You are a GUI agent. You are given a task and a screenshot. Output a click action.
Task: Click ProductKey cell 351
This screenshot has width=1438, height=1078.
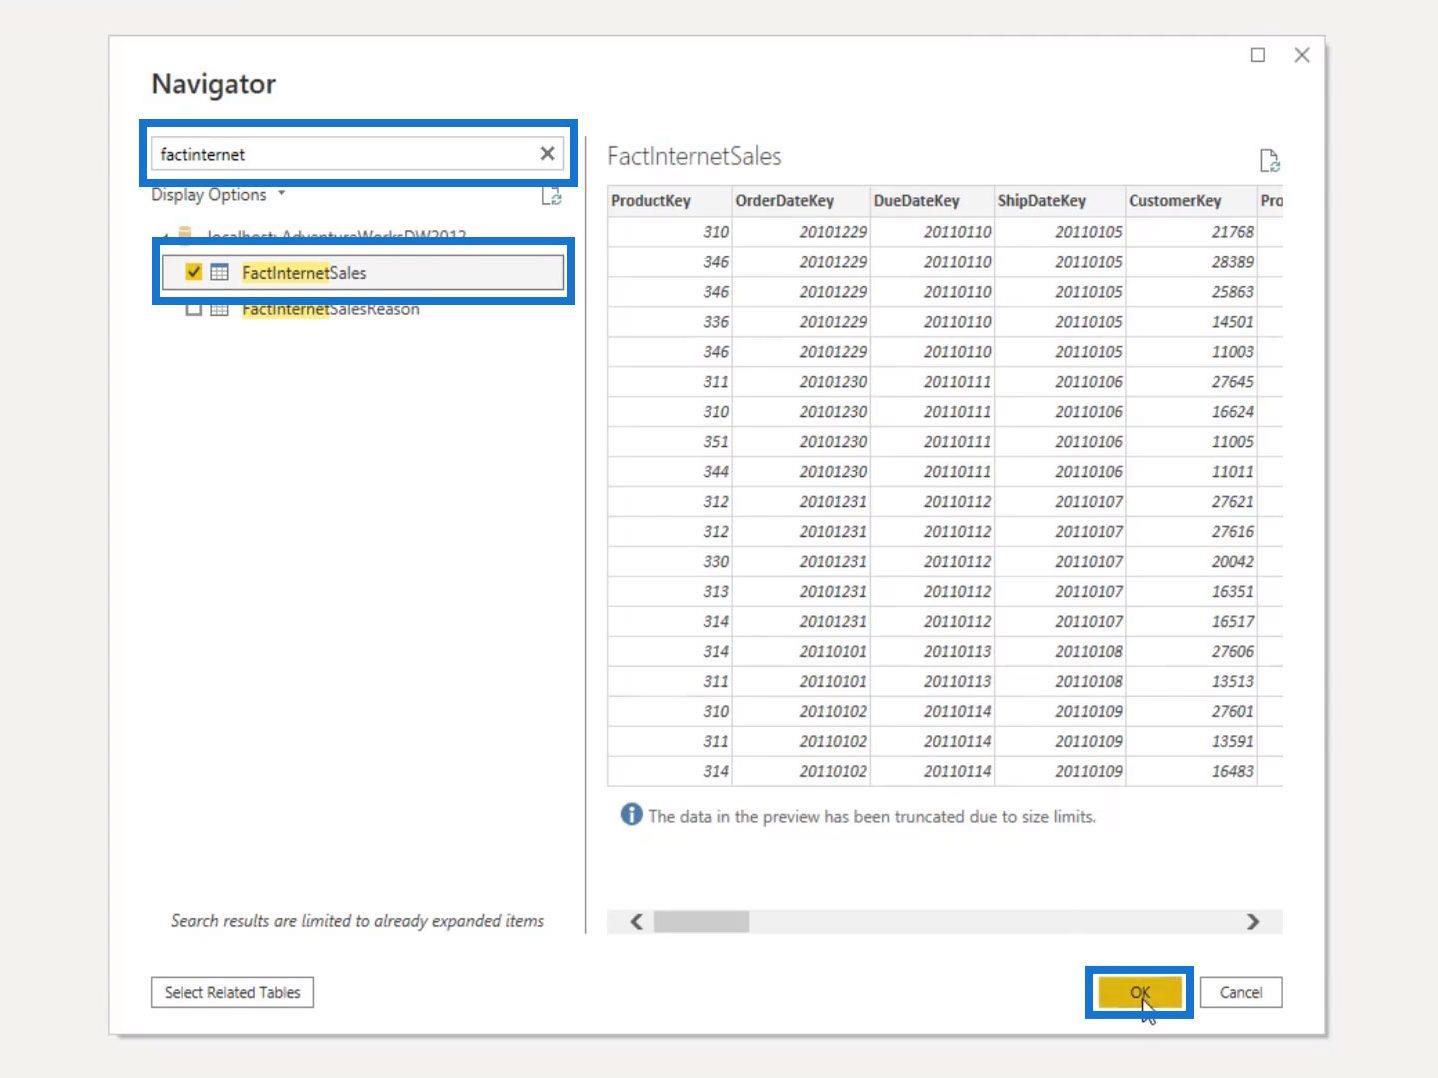point(669,441)
